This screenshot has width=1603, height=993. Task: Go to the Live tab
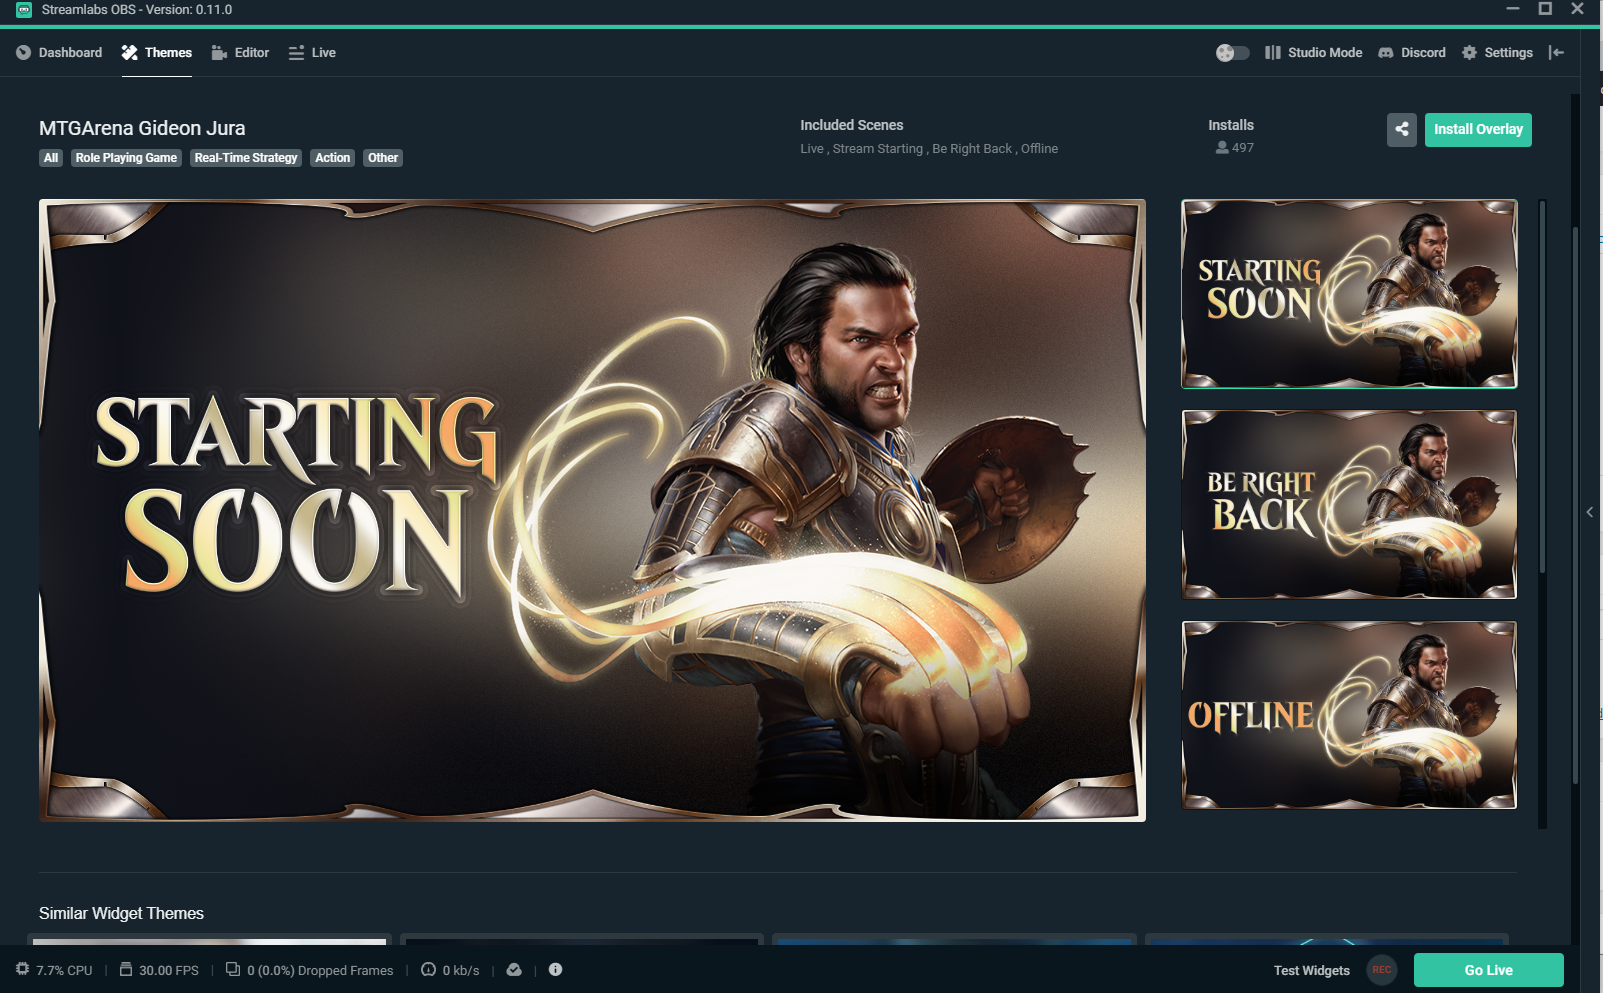(x=312, y=53)
